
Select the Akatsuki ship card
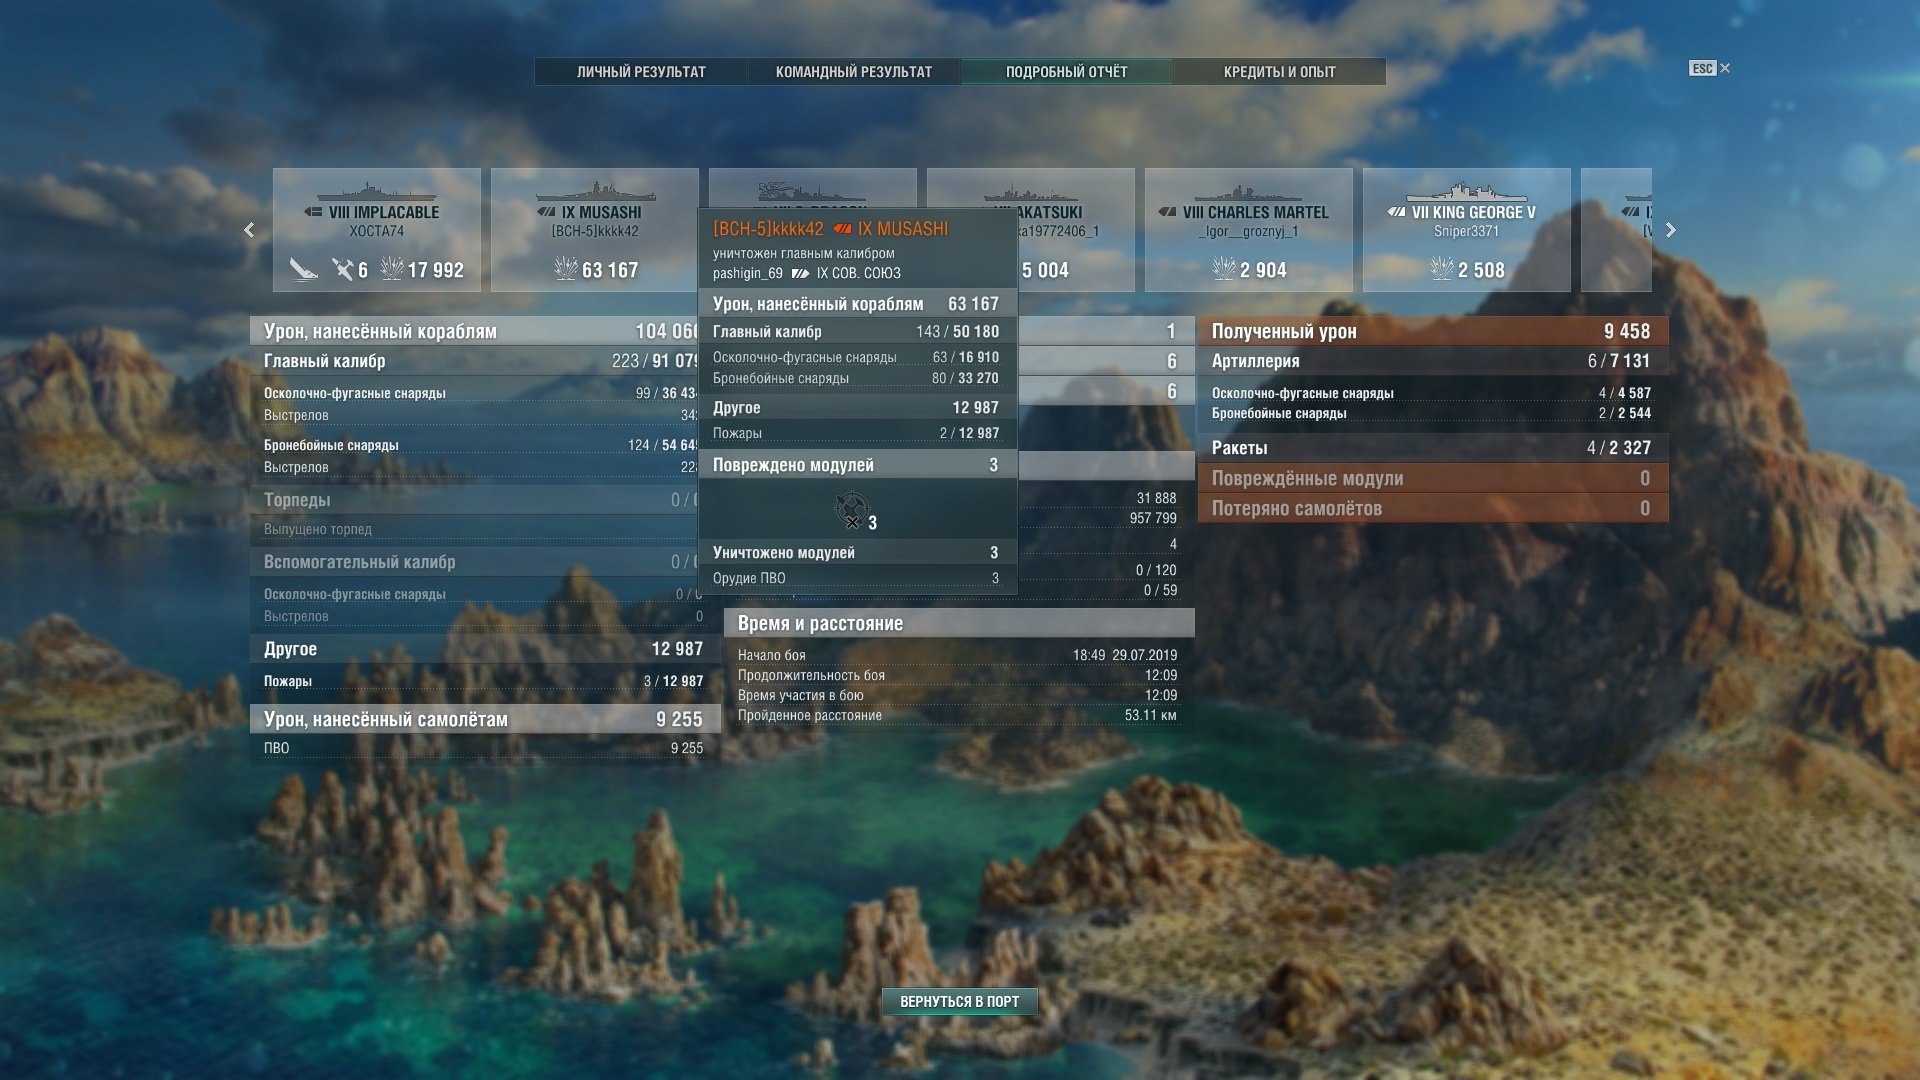pyautogui.click(x=1076, y=230)
